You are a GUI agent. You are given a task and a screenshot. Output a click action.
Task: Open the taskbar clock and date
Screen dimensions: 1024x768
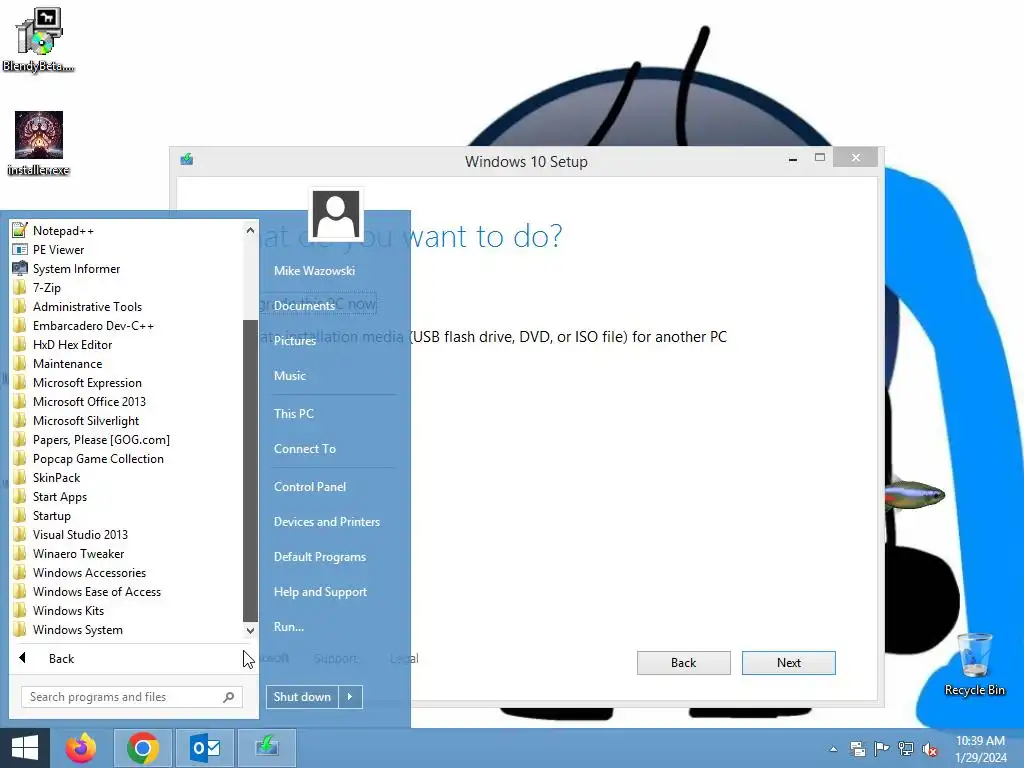point(980,749)
